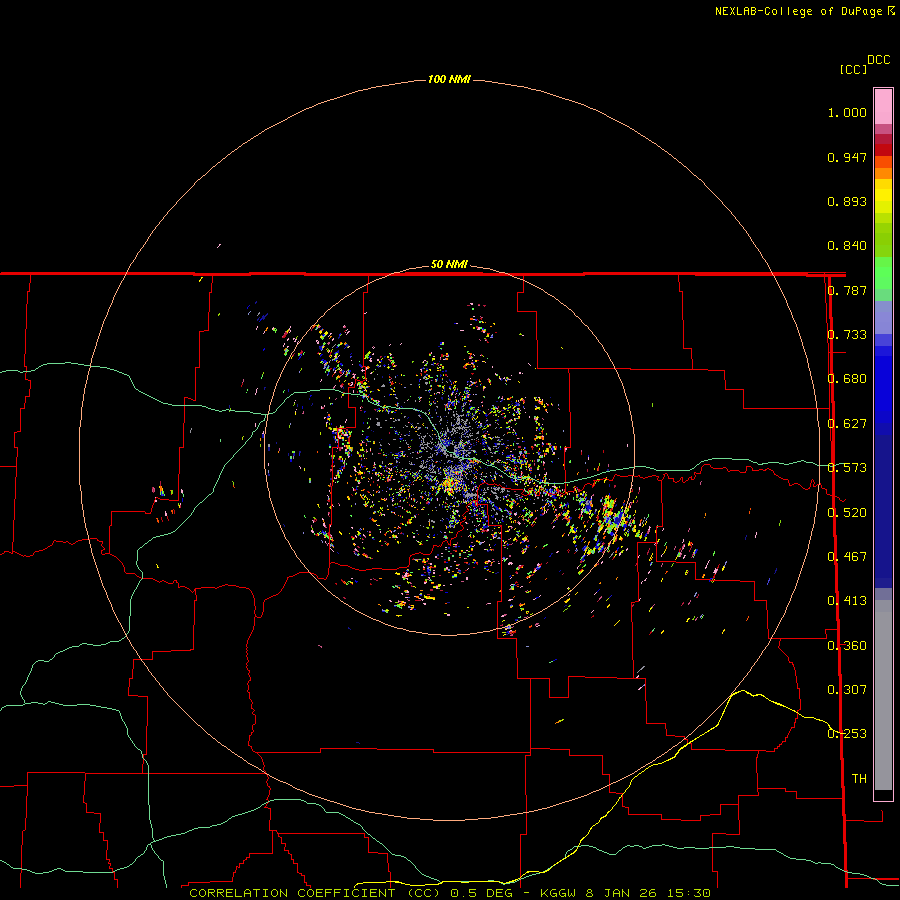Select the bright green band of the color scale

(x=883, y=273)
